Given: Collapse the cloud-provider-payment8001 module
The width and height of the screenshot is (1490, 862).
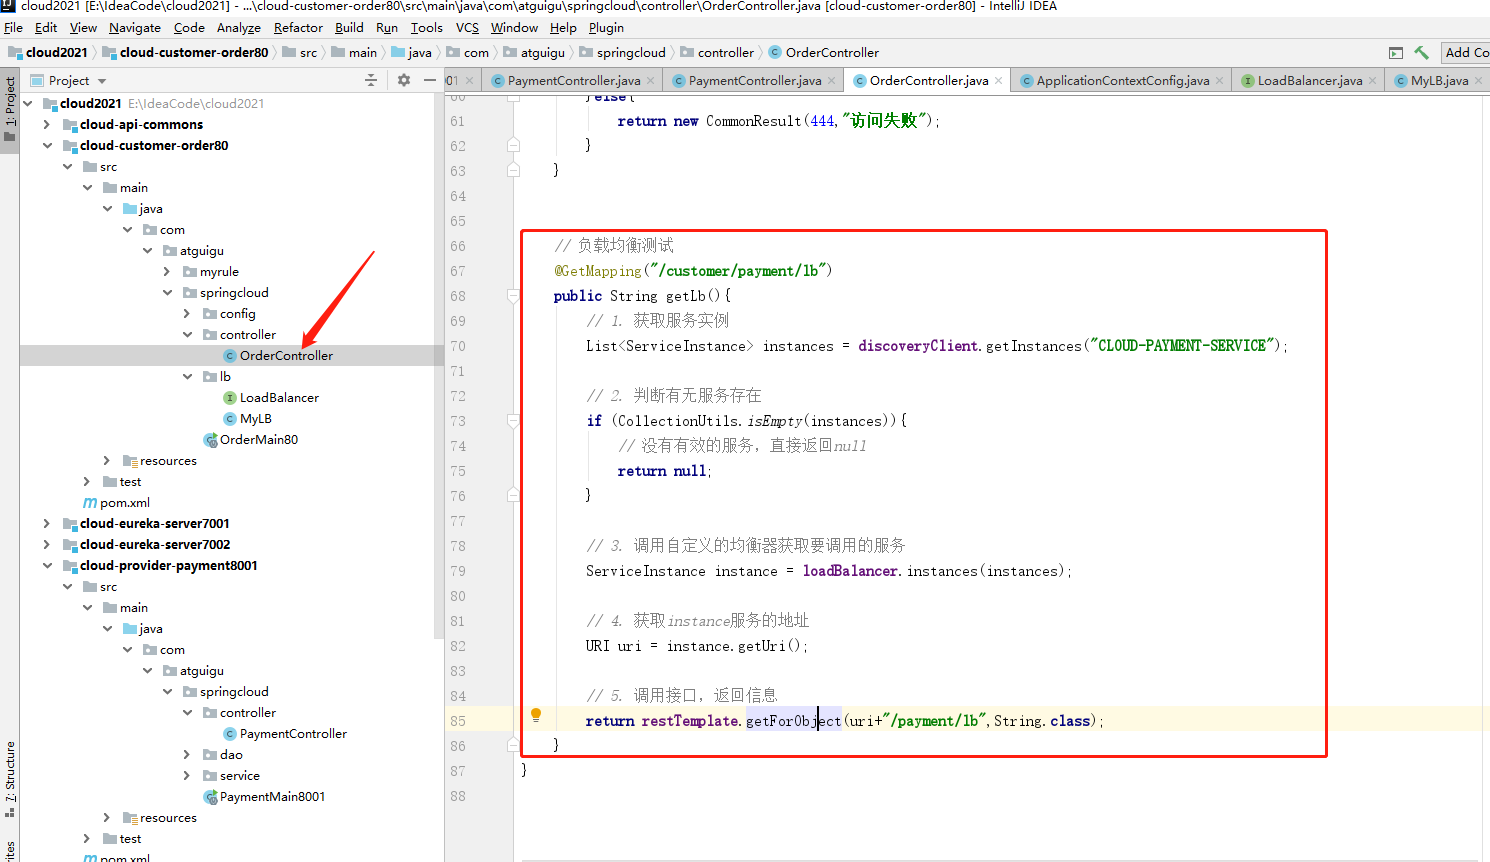Looking at the screenshot, I should (47, 566).
